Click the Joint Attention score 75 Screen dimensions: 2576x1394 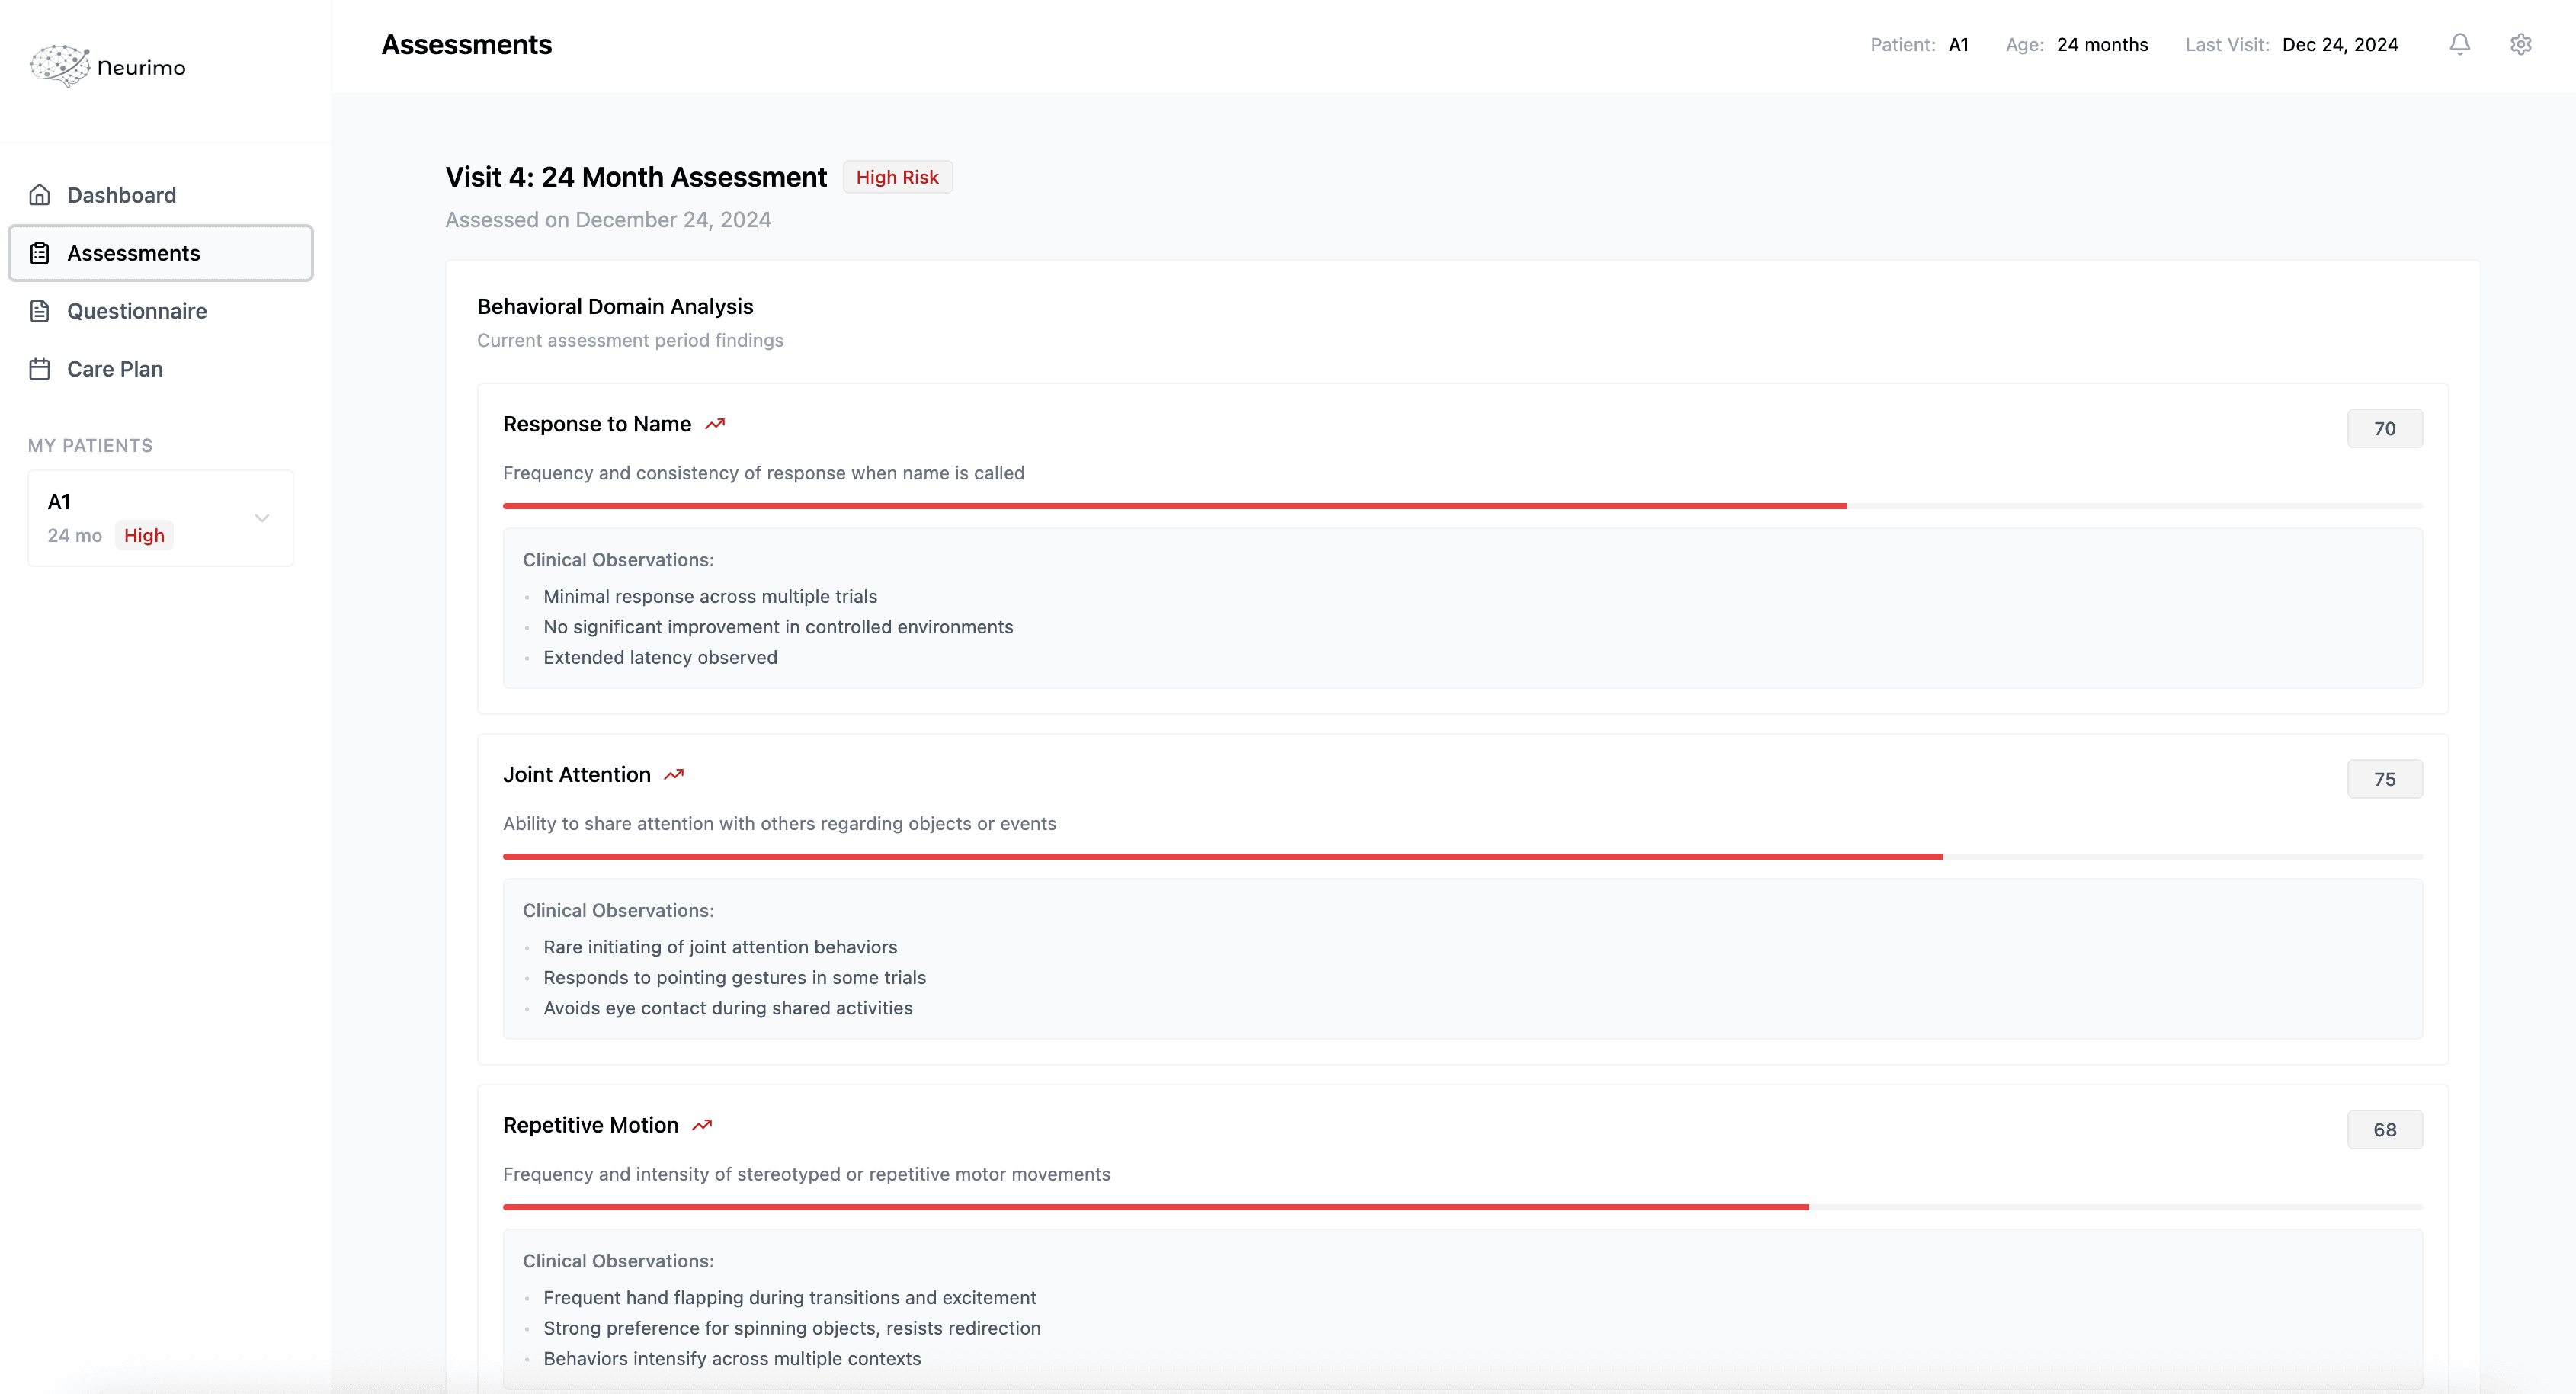(2384, 779)
